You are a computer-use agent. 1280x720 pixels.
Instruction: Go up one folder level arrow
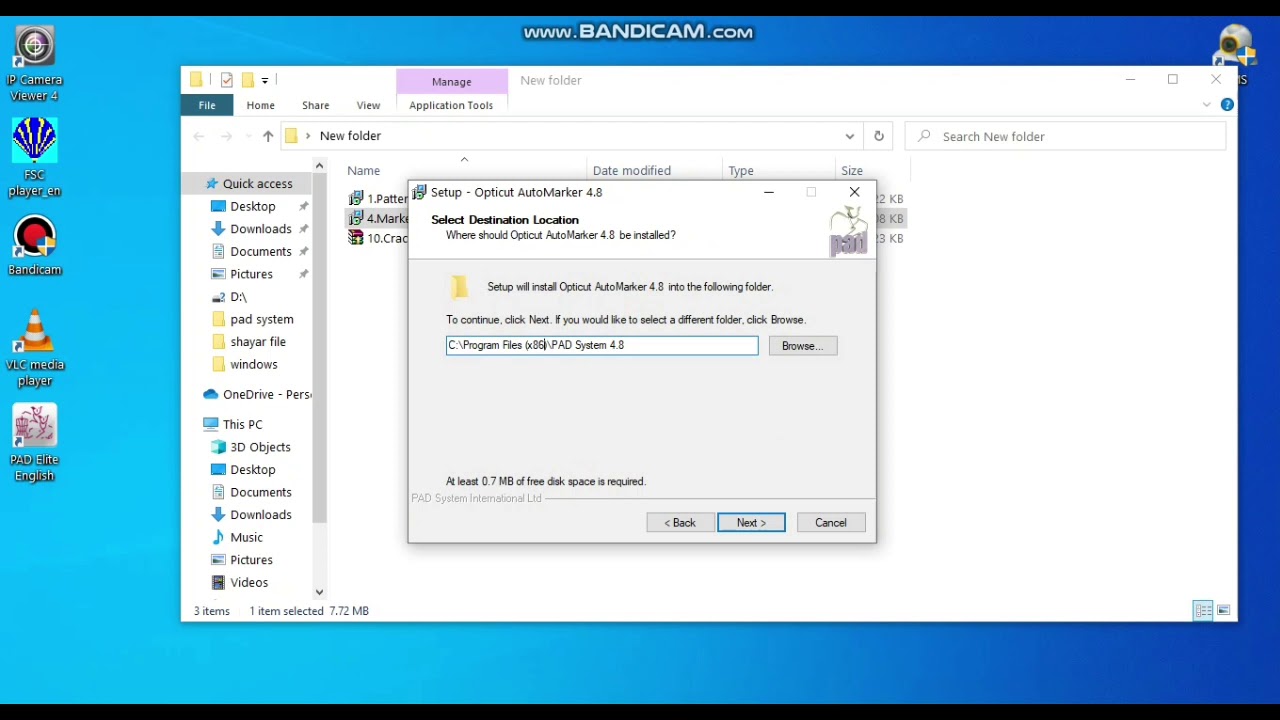pyautogui.click(x=267, y=136)
